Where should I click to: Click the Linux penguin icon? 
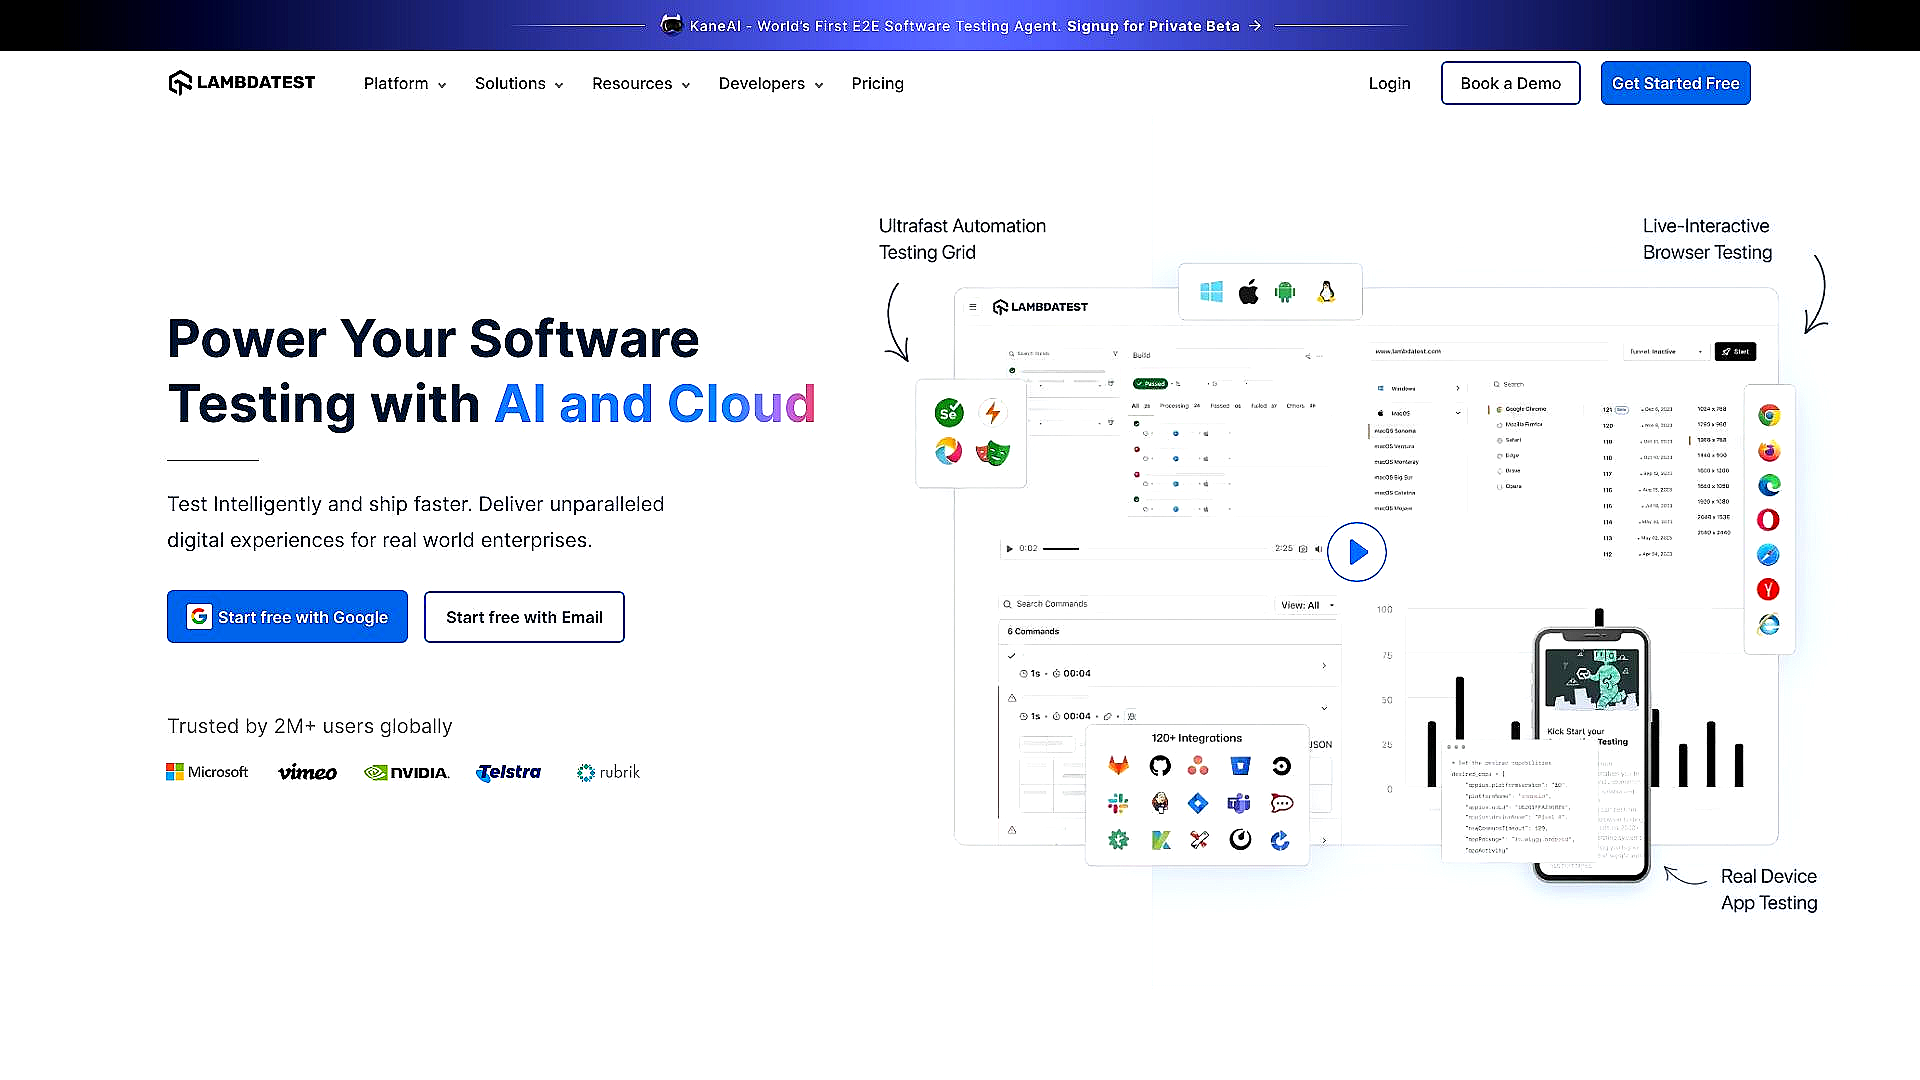coord(1326,292)
